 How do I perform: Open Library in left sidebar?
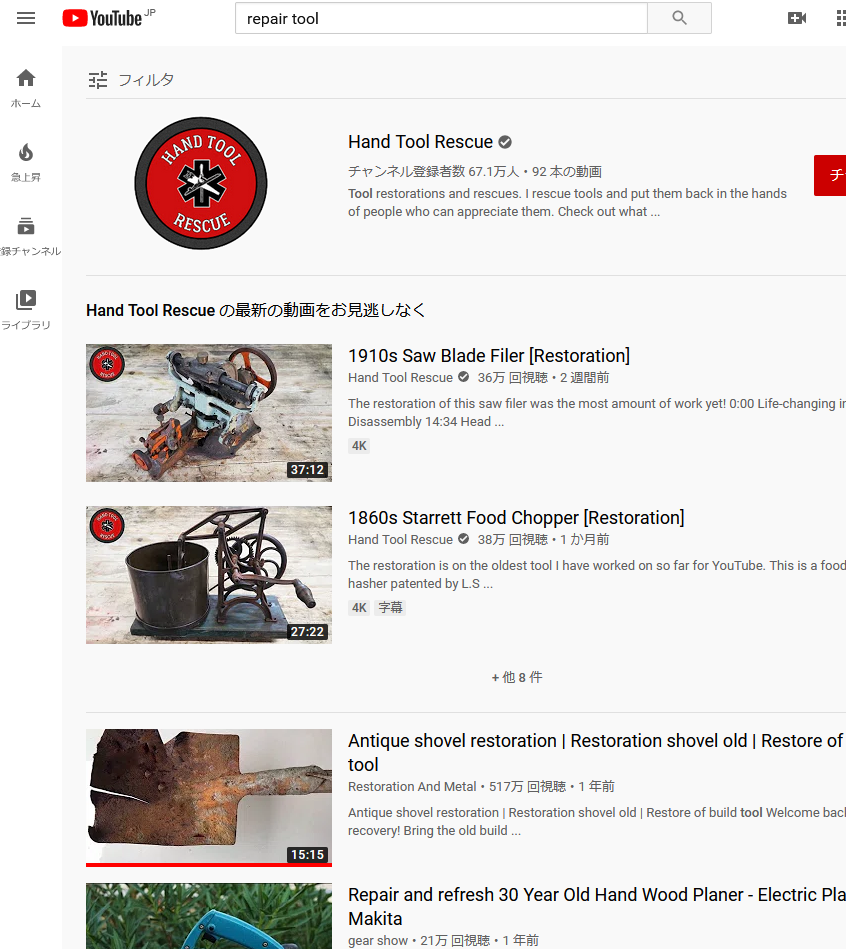26,310
